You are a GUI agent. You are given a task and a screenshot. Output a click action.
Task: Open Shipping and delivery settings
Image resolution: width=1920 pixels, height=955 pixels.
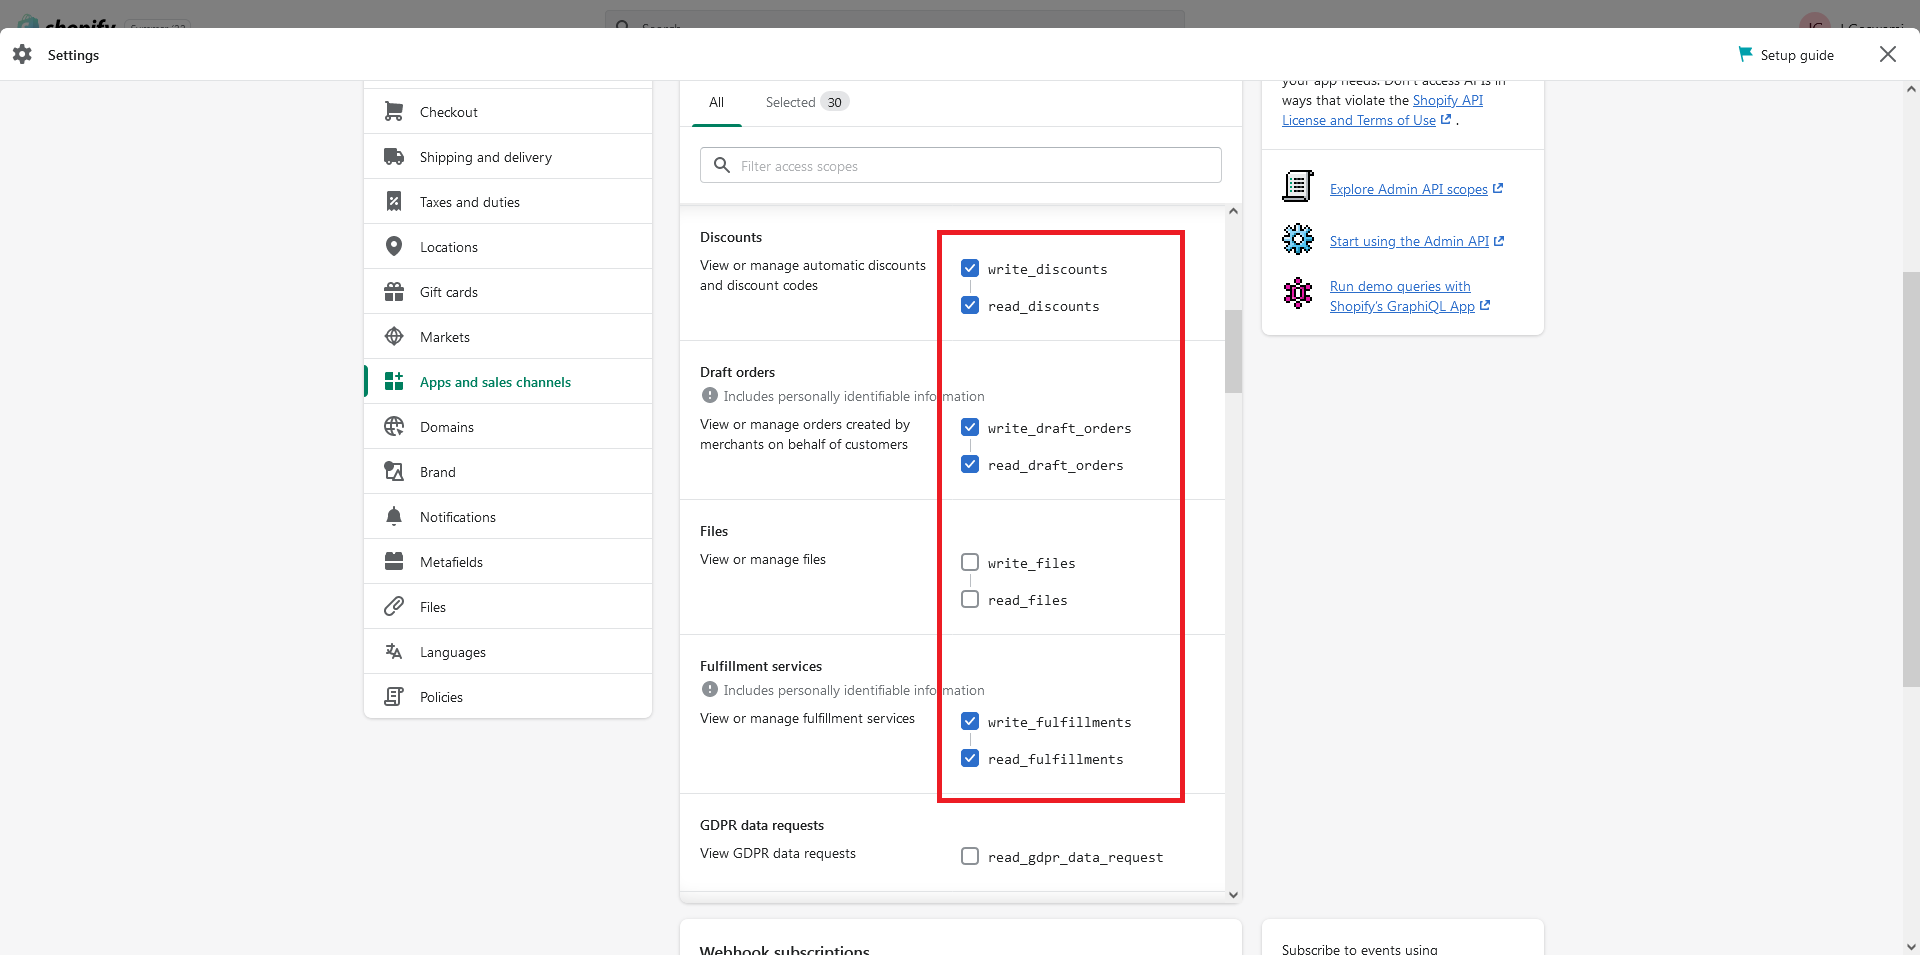(508, 157)
